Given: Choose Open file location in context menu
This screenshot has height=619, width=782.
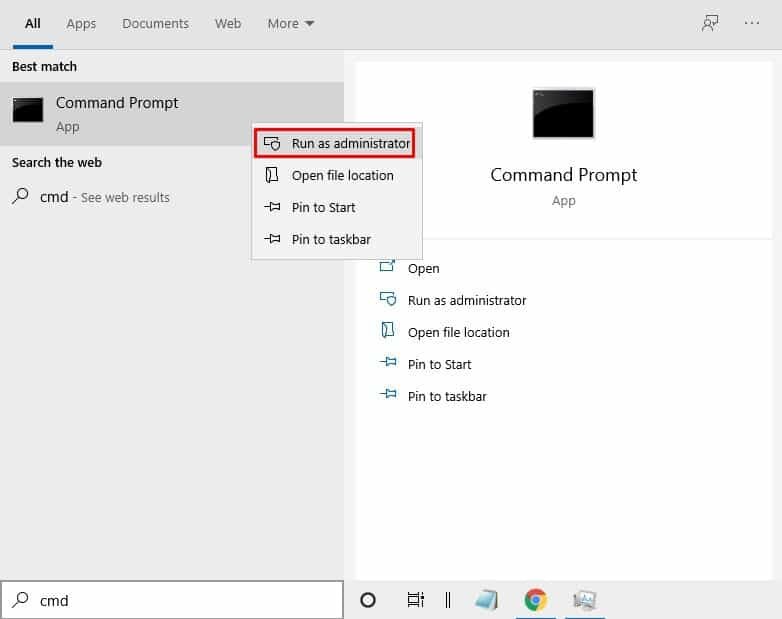Looking at the screenshot, I should (x=337, y=176).
